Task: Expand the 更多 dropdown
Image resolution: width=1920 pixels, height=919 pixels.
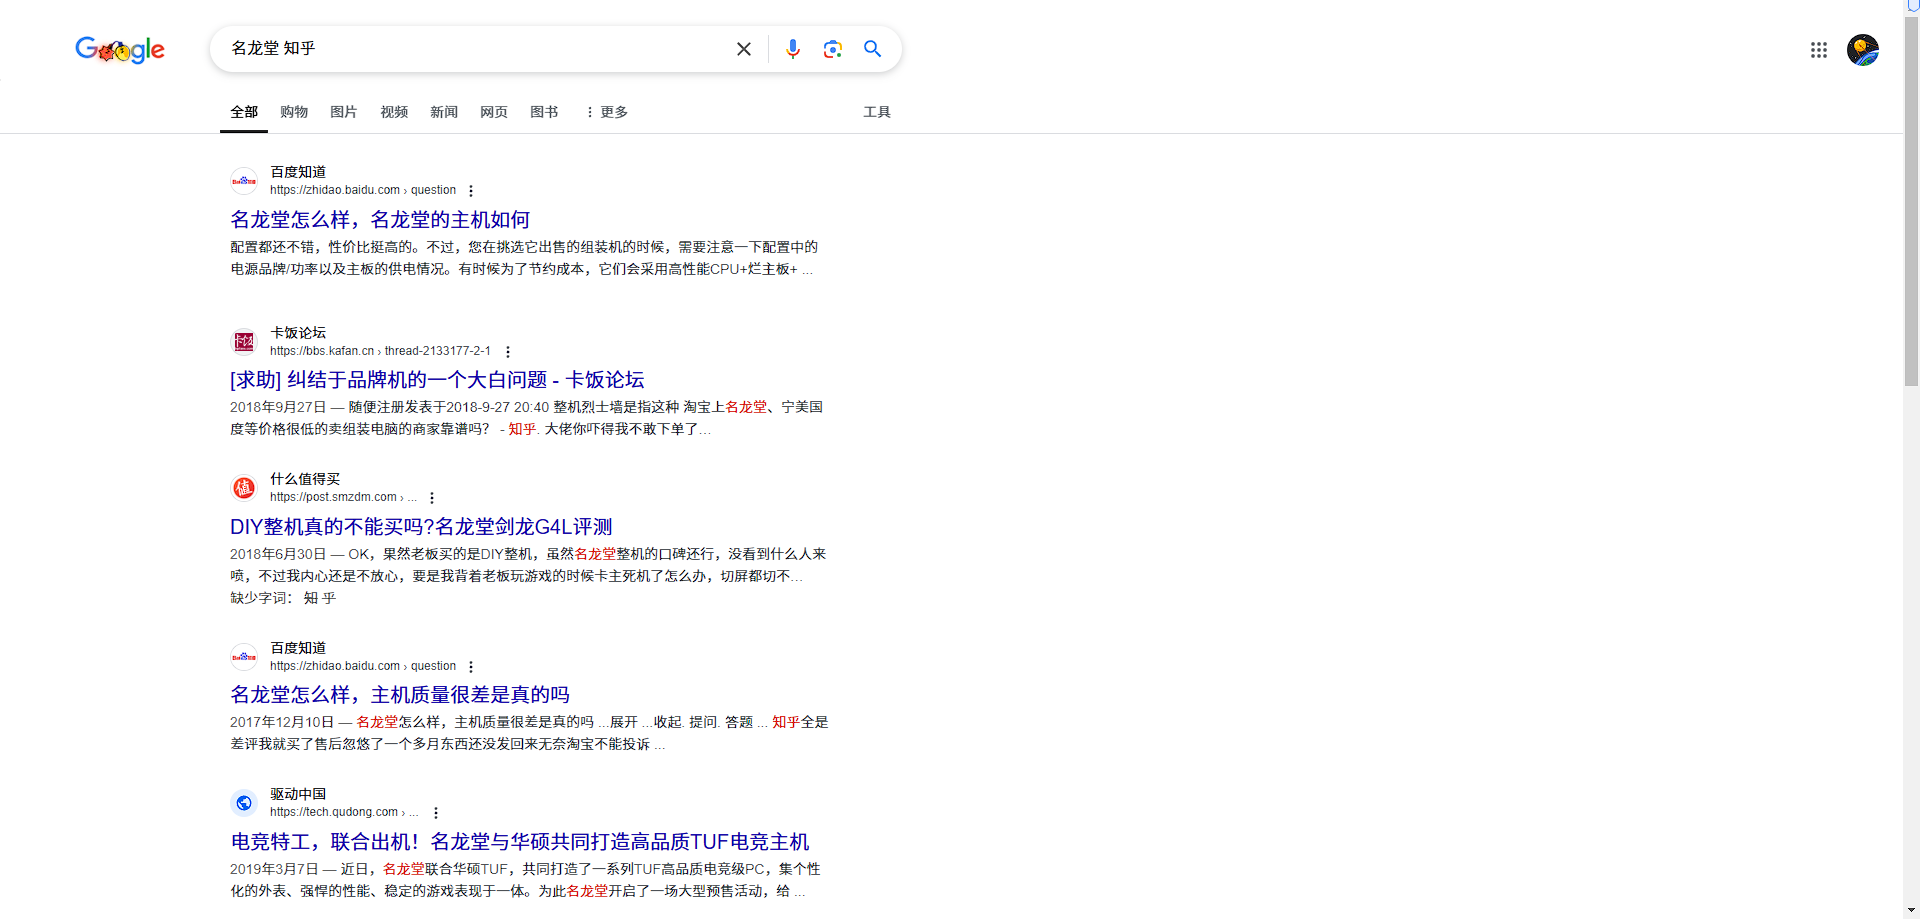Action: 607,112
